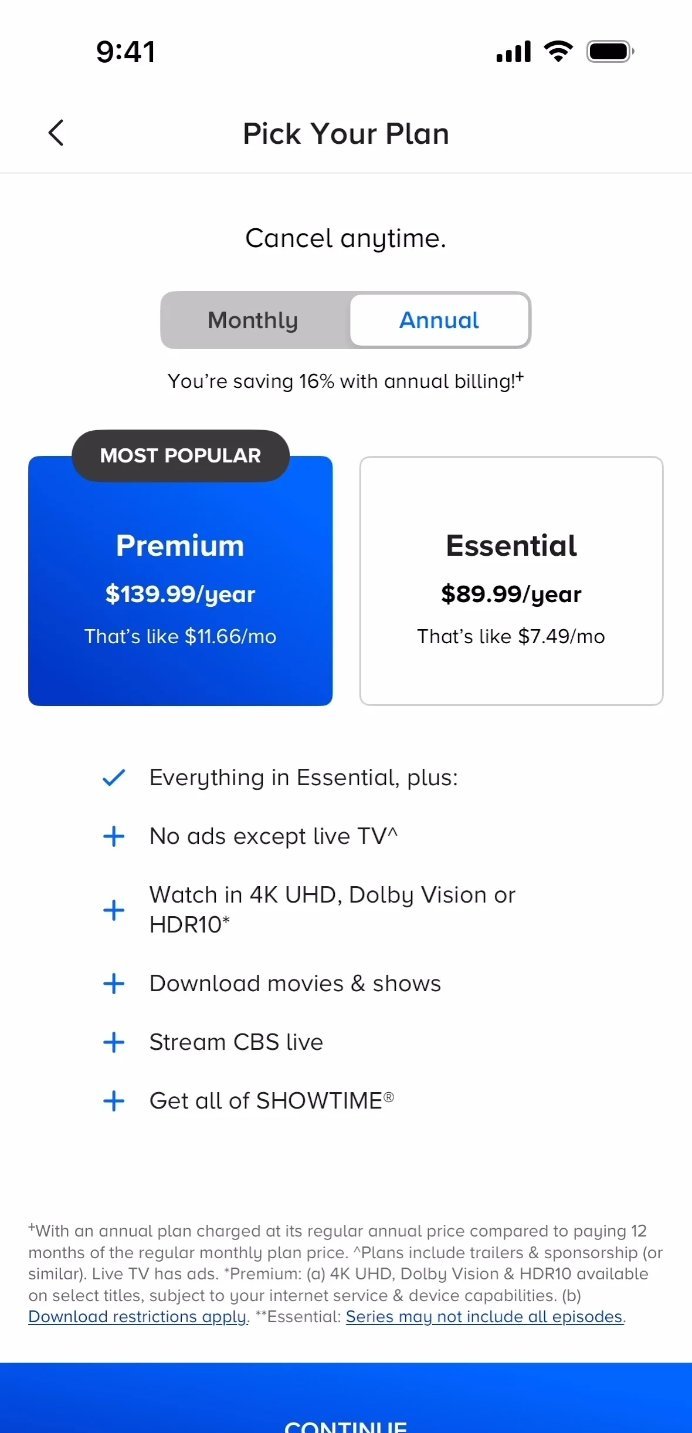
Task: Open Series may not include all episodes link
Action: pyautogui.click(x=485, y=1317)
